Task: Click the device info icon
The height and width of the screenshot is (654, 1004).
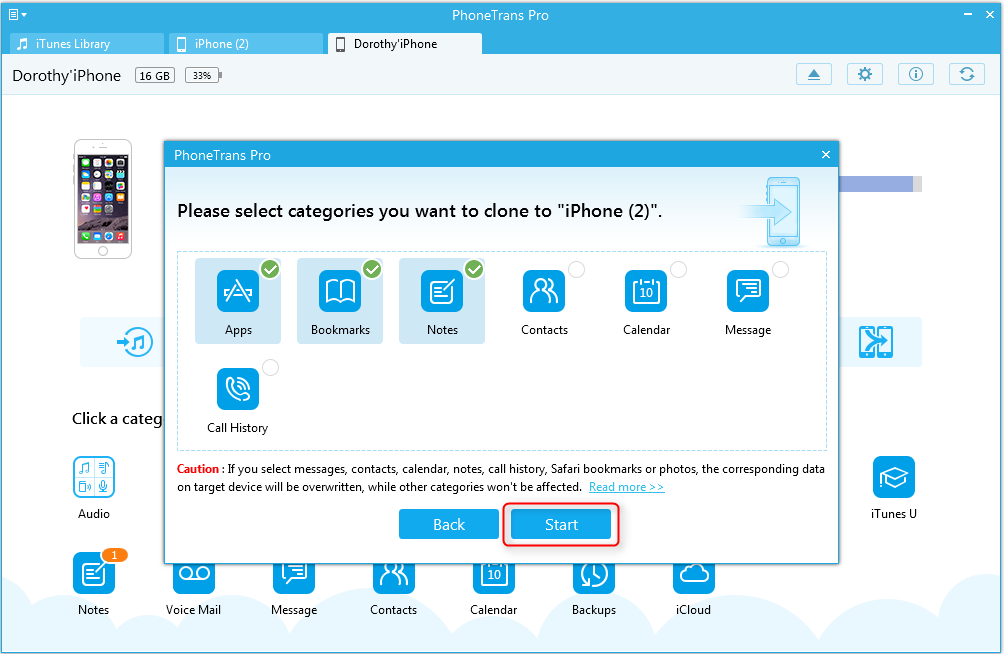Action: (915, 75)
